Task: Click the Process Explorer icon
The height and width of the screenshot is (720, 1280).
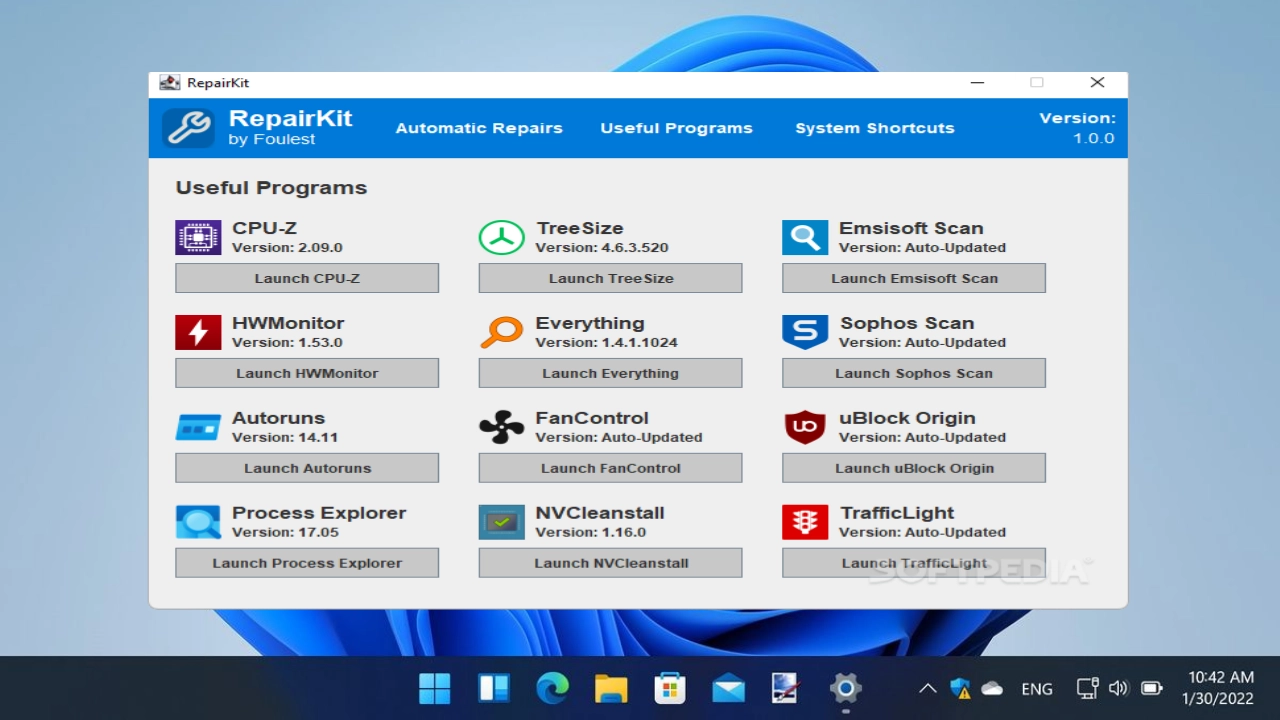Action: [198, 522]
